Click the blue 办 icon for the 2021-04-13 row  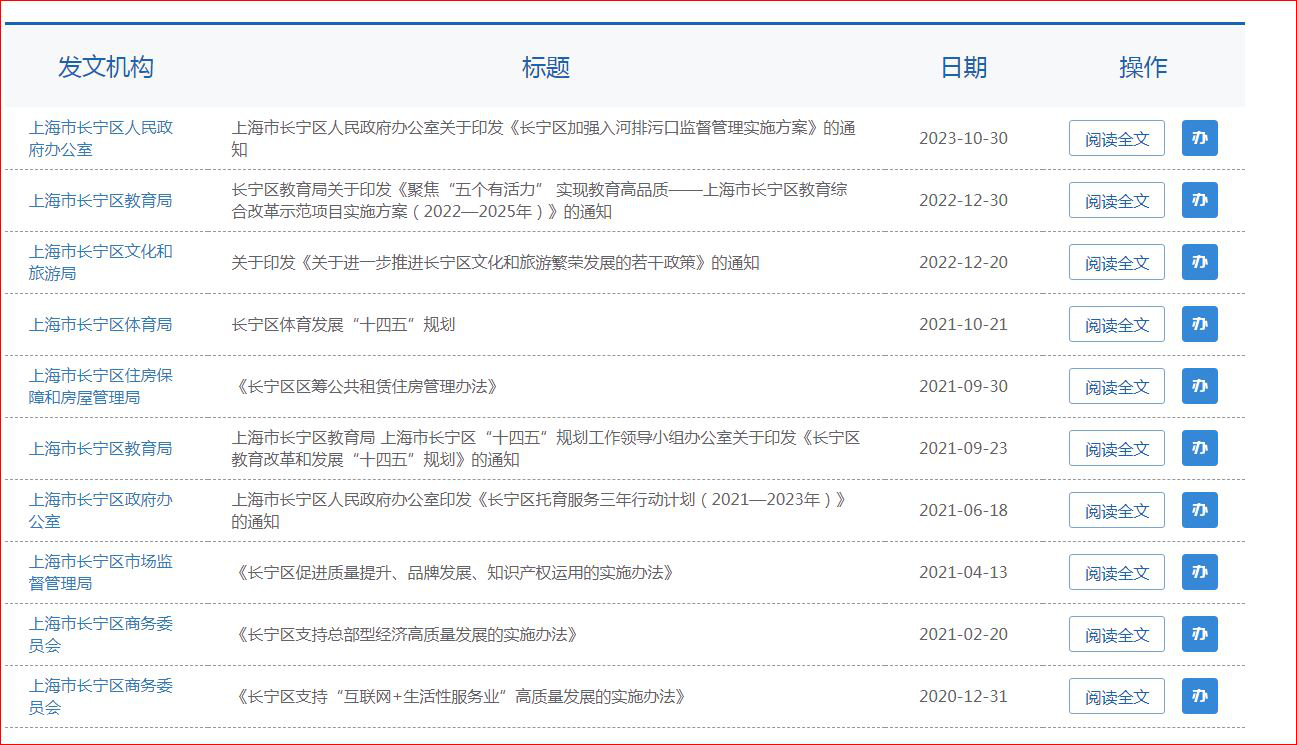(1200, 572)
